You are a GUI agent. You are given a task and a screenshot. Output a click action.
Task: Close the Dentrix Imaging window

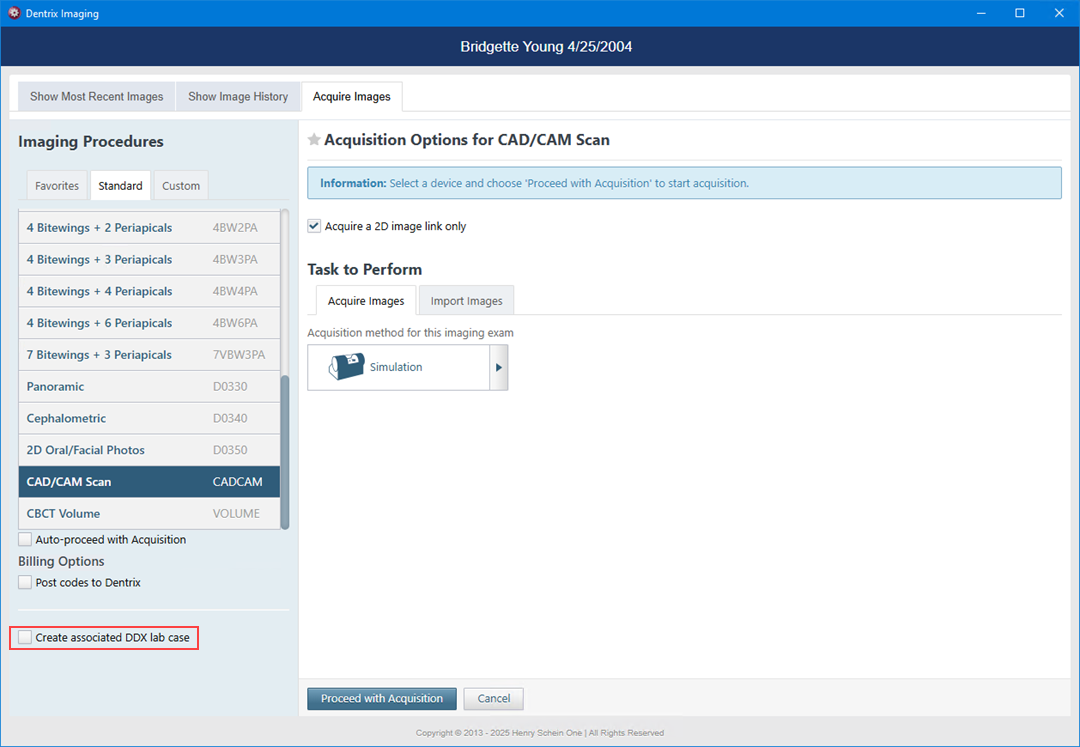[x=1059, y=13]
